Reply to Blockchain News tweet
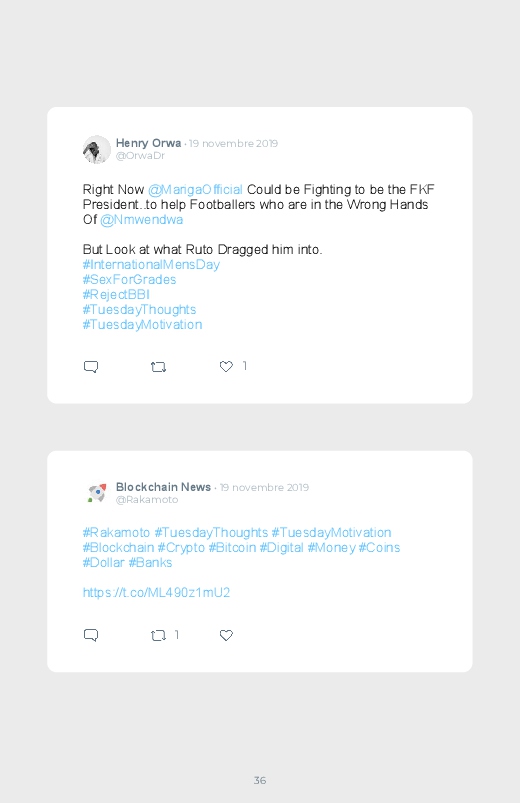Screen dimensions: 520x803 [x=91, y=635]
